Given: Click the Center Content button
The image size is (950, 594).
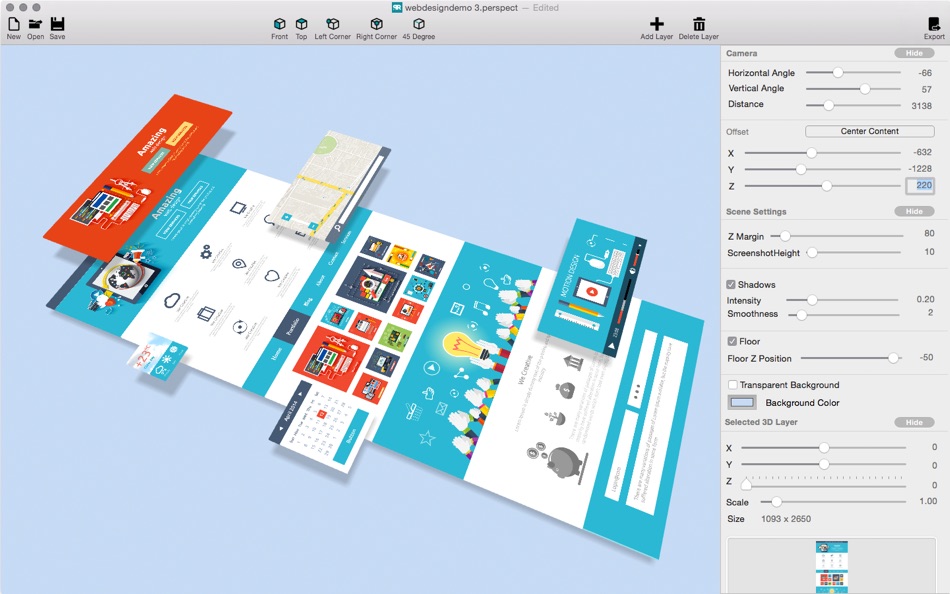Looking at the screenshot, I should pyautogui.click(x=869, y=132).
